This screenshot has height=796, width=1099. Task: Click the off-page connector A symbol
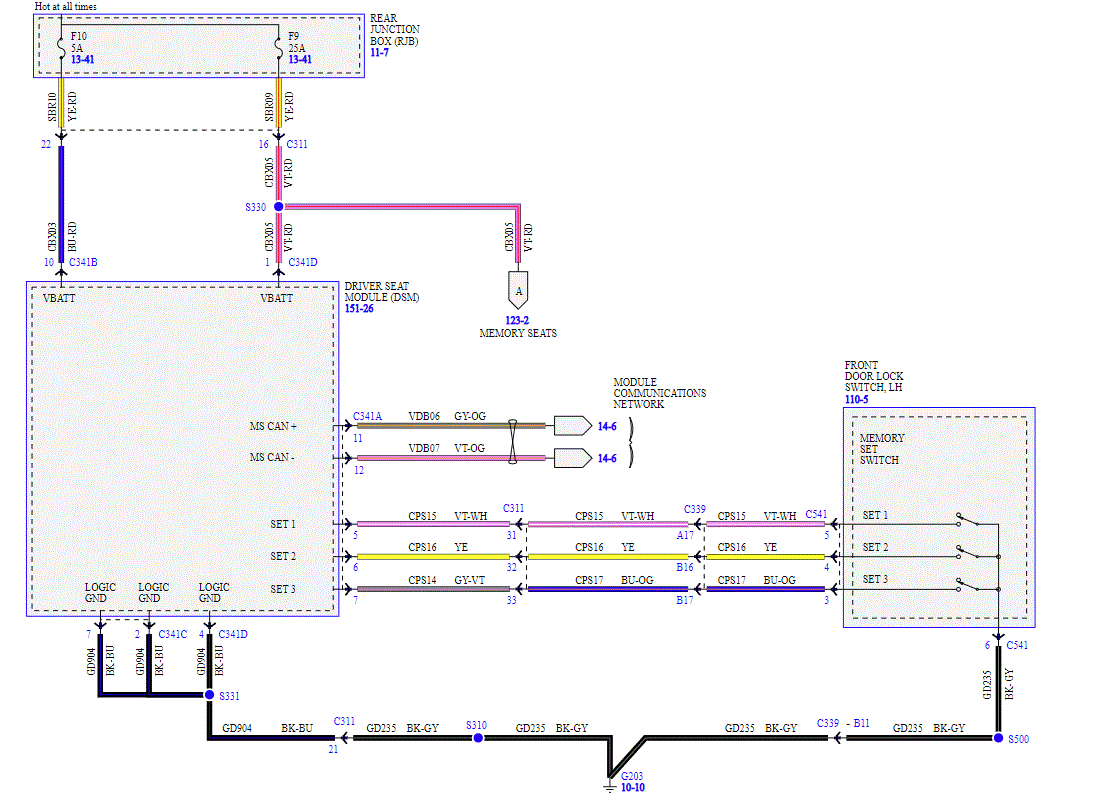518,290
